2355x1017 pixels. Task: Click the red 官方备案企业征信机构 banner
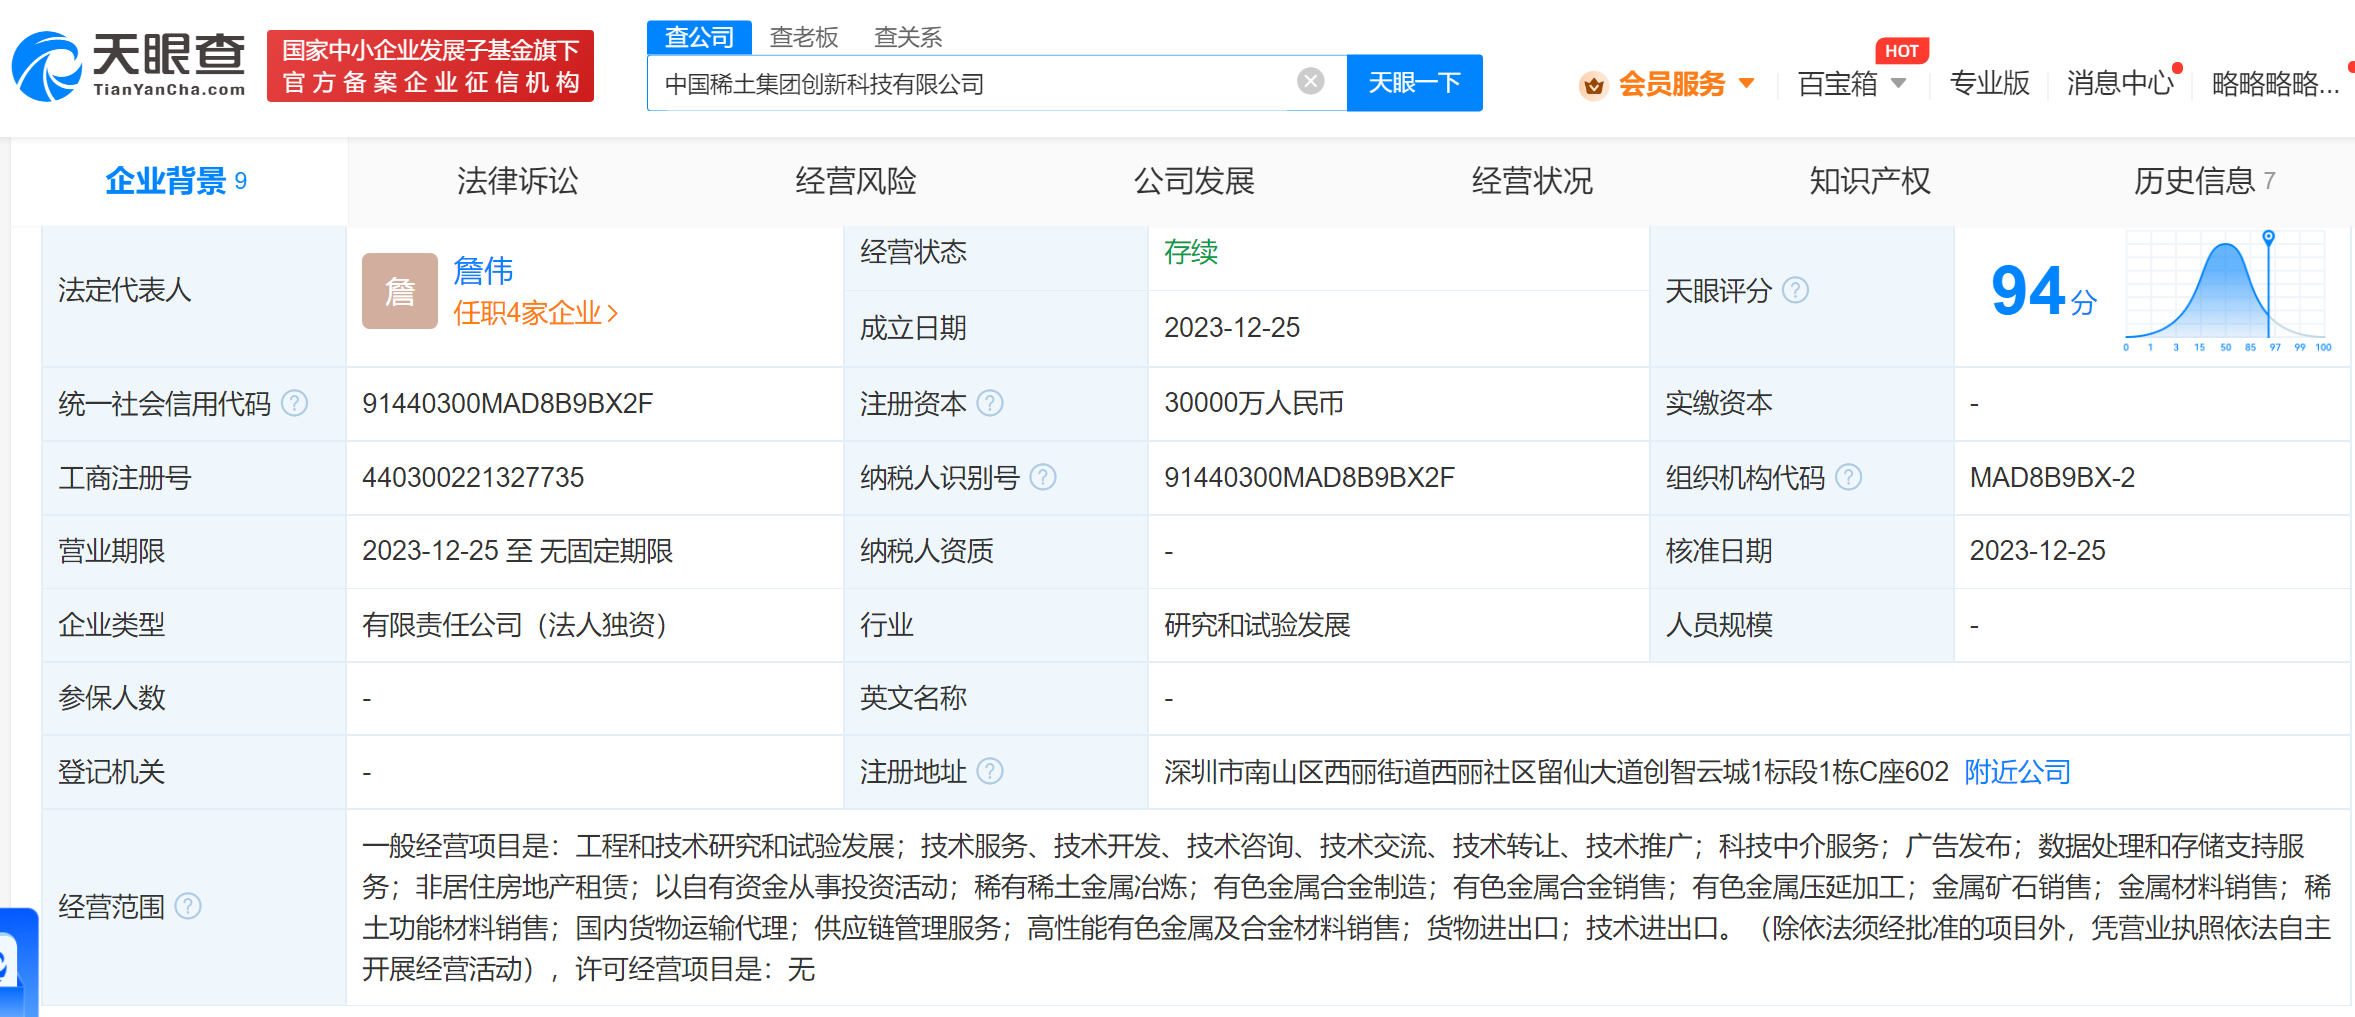430,66
